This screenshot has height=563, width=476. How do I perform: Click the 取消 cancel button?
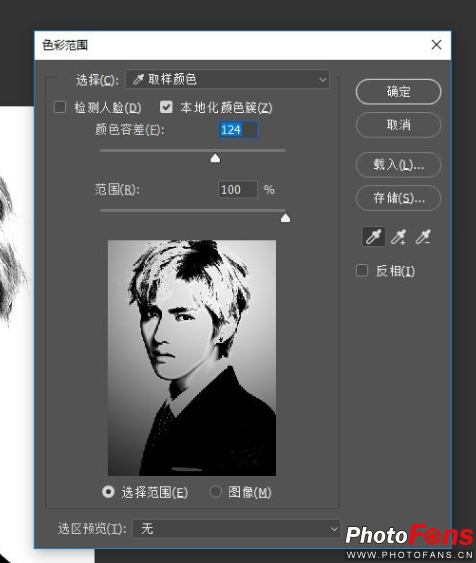pos(398,125)
